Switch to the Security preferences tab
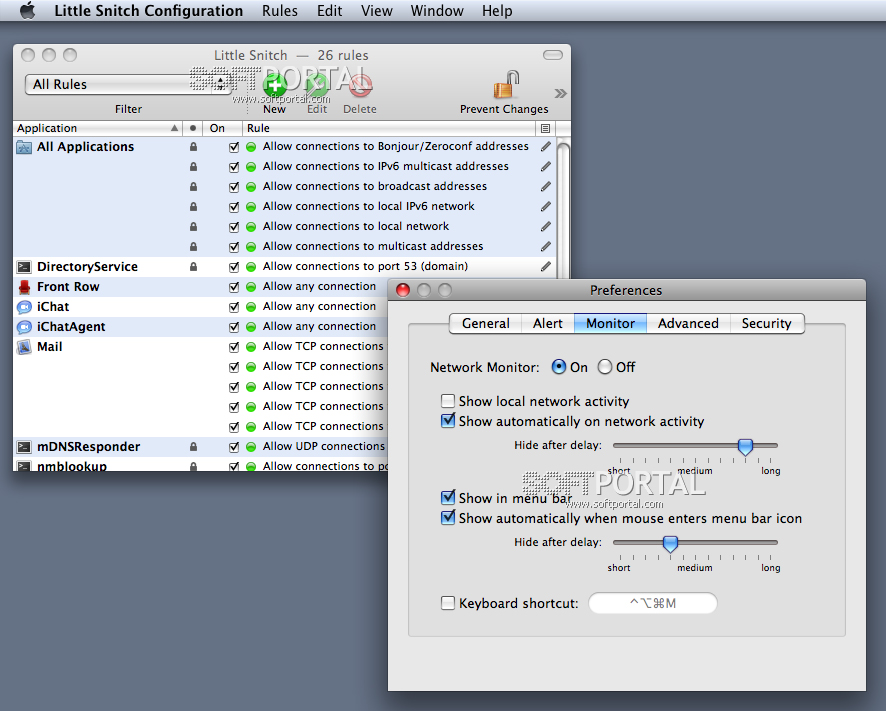The width and height of the screenshot is (886, 711). [767, 323]
